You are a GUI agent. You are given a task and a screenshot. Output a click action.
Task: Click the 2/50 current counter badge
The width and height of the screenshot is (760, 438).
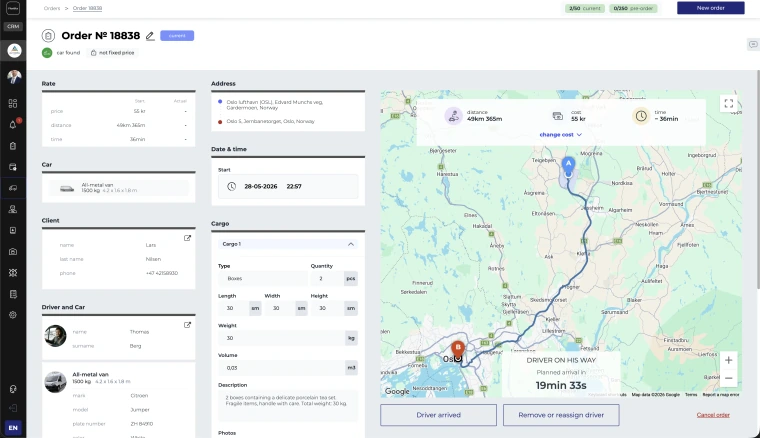(585, 8)
